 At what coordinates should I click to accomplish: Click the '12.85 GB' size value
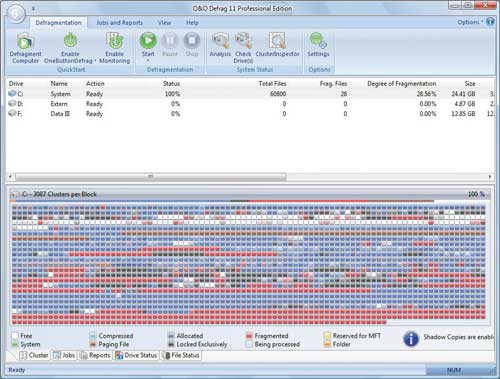coord(463,114)
